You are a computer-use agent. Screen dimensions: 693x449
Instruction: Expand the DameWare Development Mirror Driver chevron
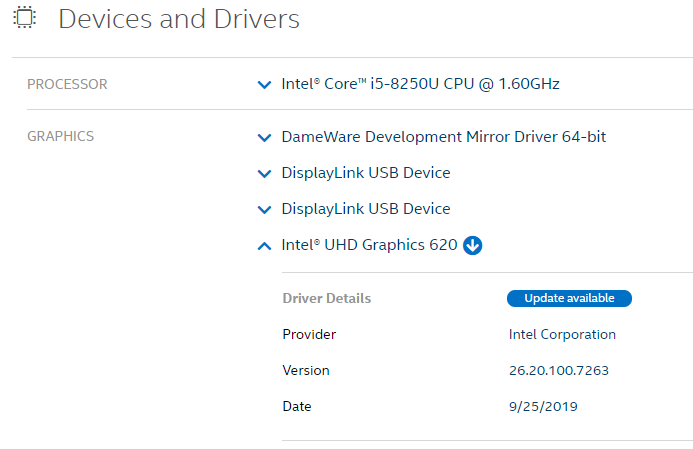[x=264, y=137]
